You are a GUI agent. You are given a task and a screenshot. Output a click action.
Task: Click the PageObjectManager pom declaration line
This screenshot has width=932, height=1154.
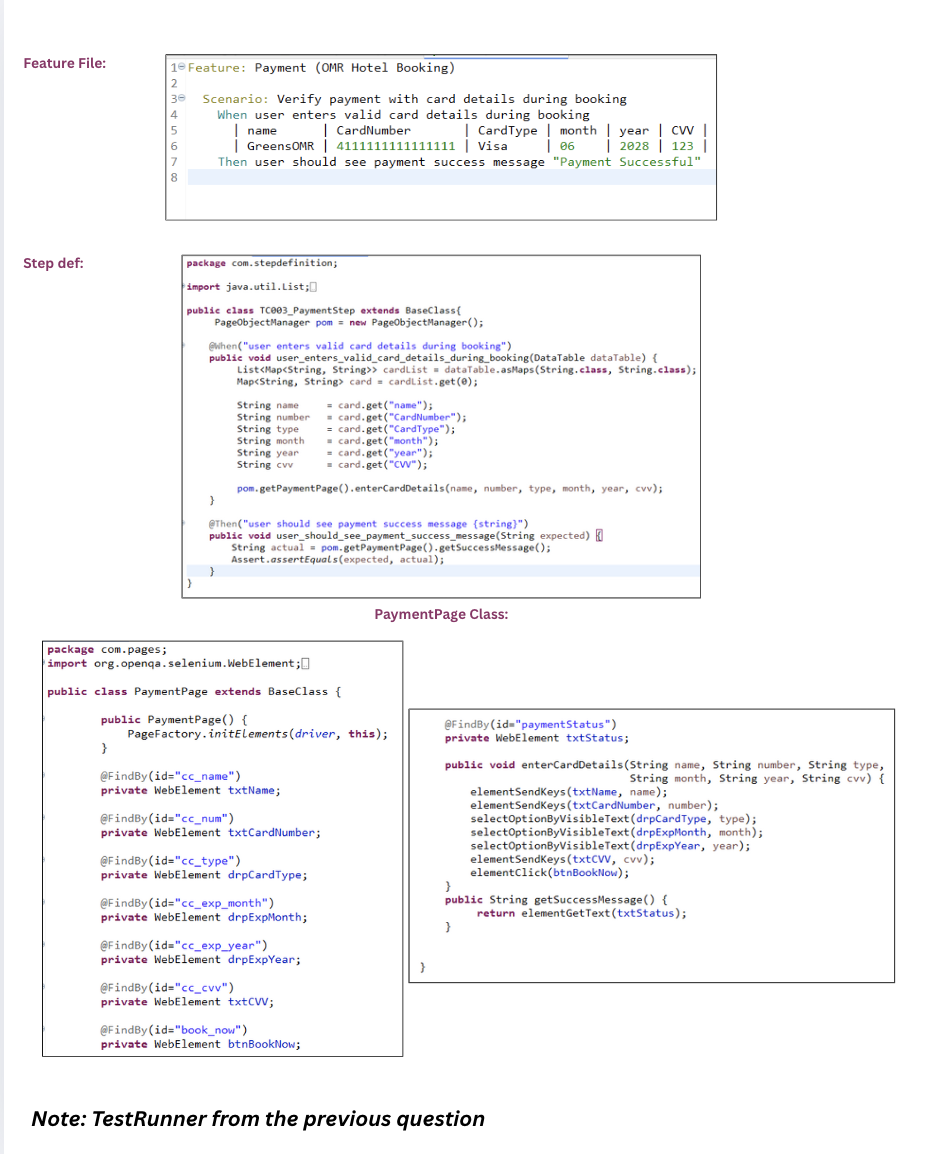pyautogui.click(x=349, y=322)
